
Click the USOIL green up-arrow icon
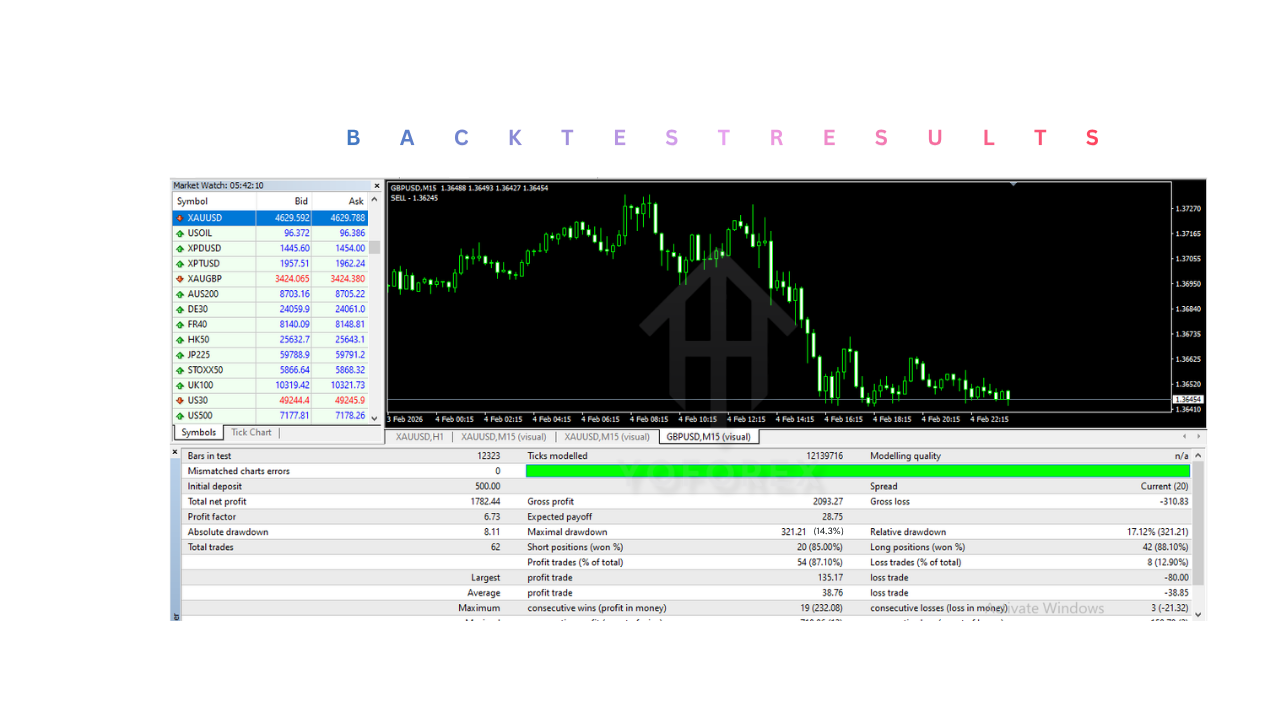click(180, 233)
